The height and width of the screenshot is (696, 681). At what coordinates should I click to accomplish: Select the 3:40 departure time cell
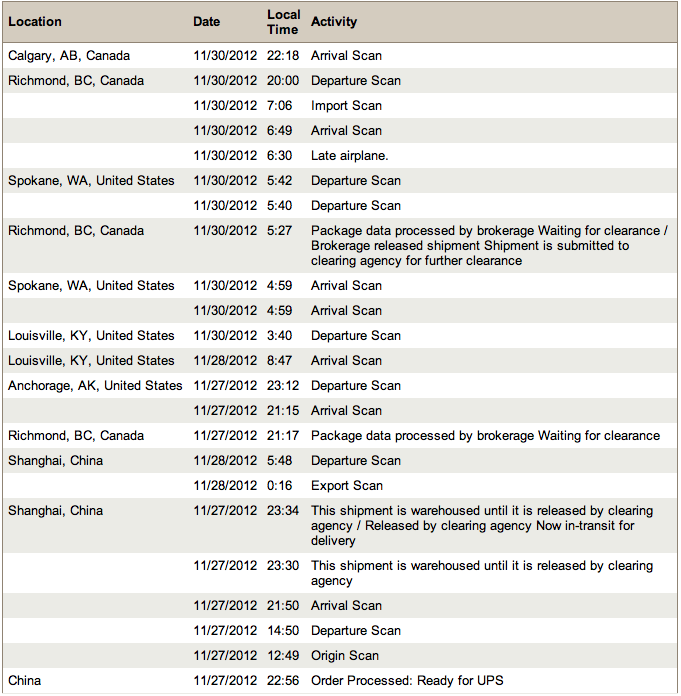click(x=281, y=336)
